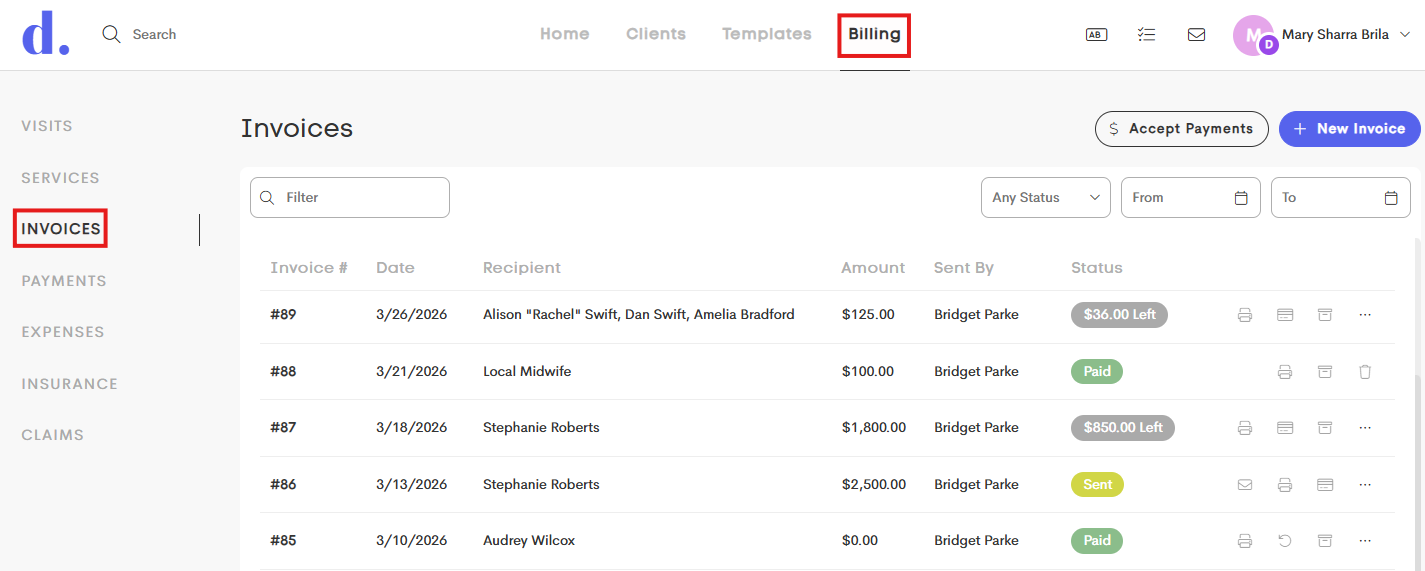Click the Search field in the header
This screenshot has width=1425, height=571.
pyautogui.click(x=154, y=34)
